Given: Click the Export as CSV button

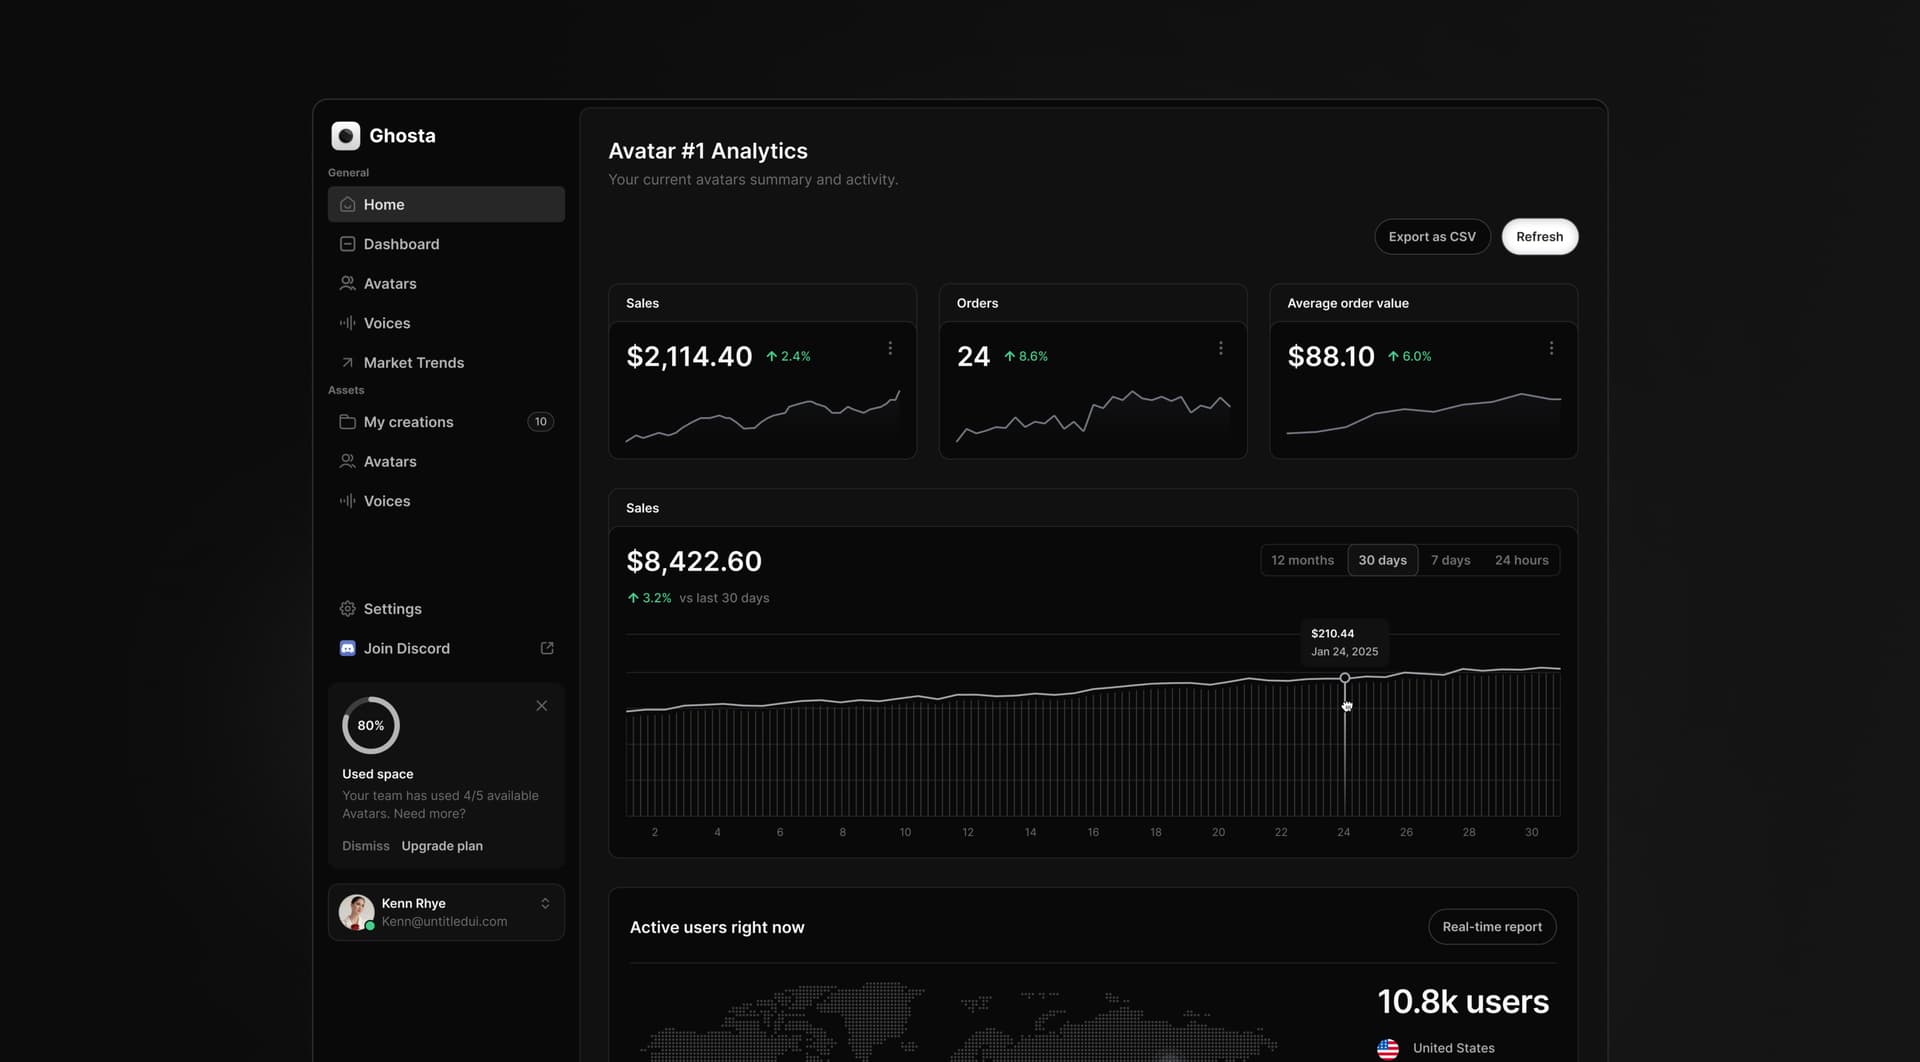Looking at the screenshot, I should tap(1431, 237).
